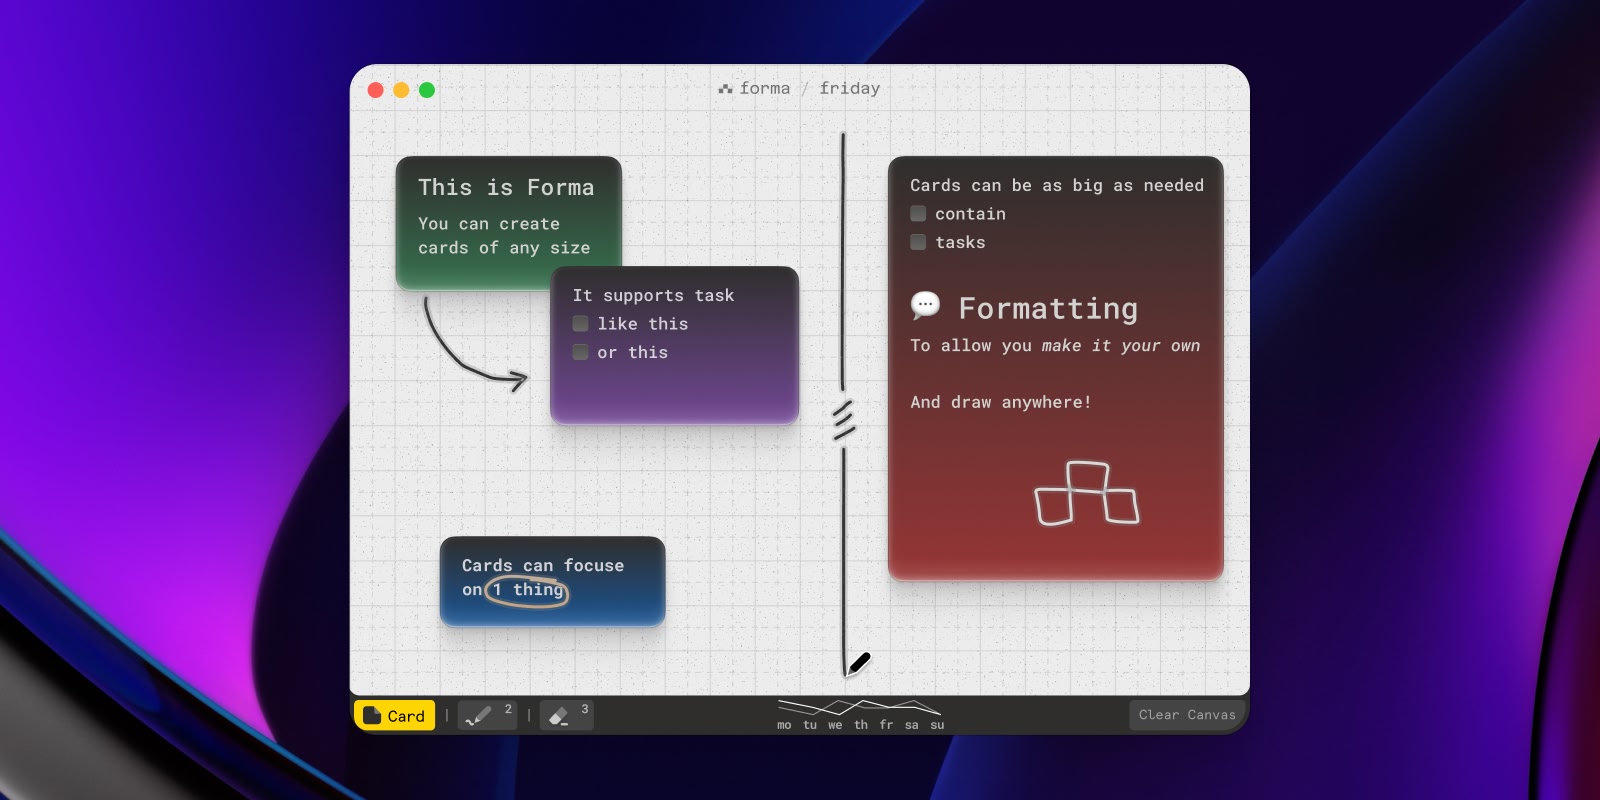
Task: Switch to the 'we' day tab
Action: (835, 725)
